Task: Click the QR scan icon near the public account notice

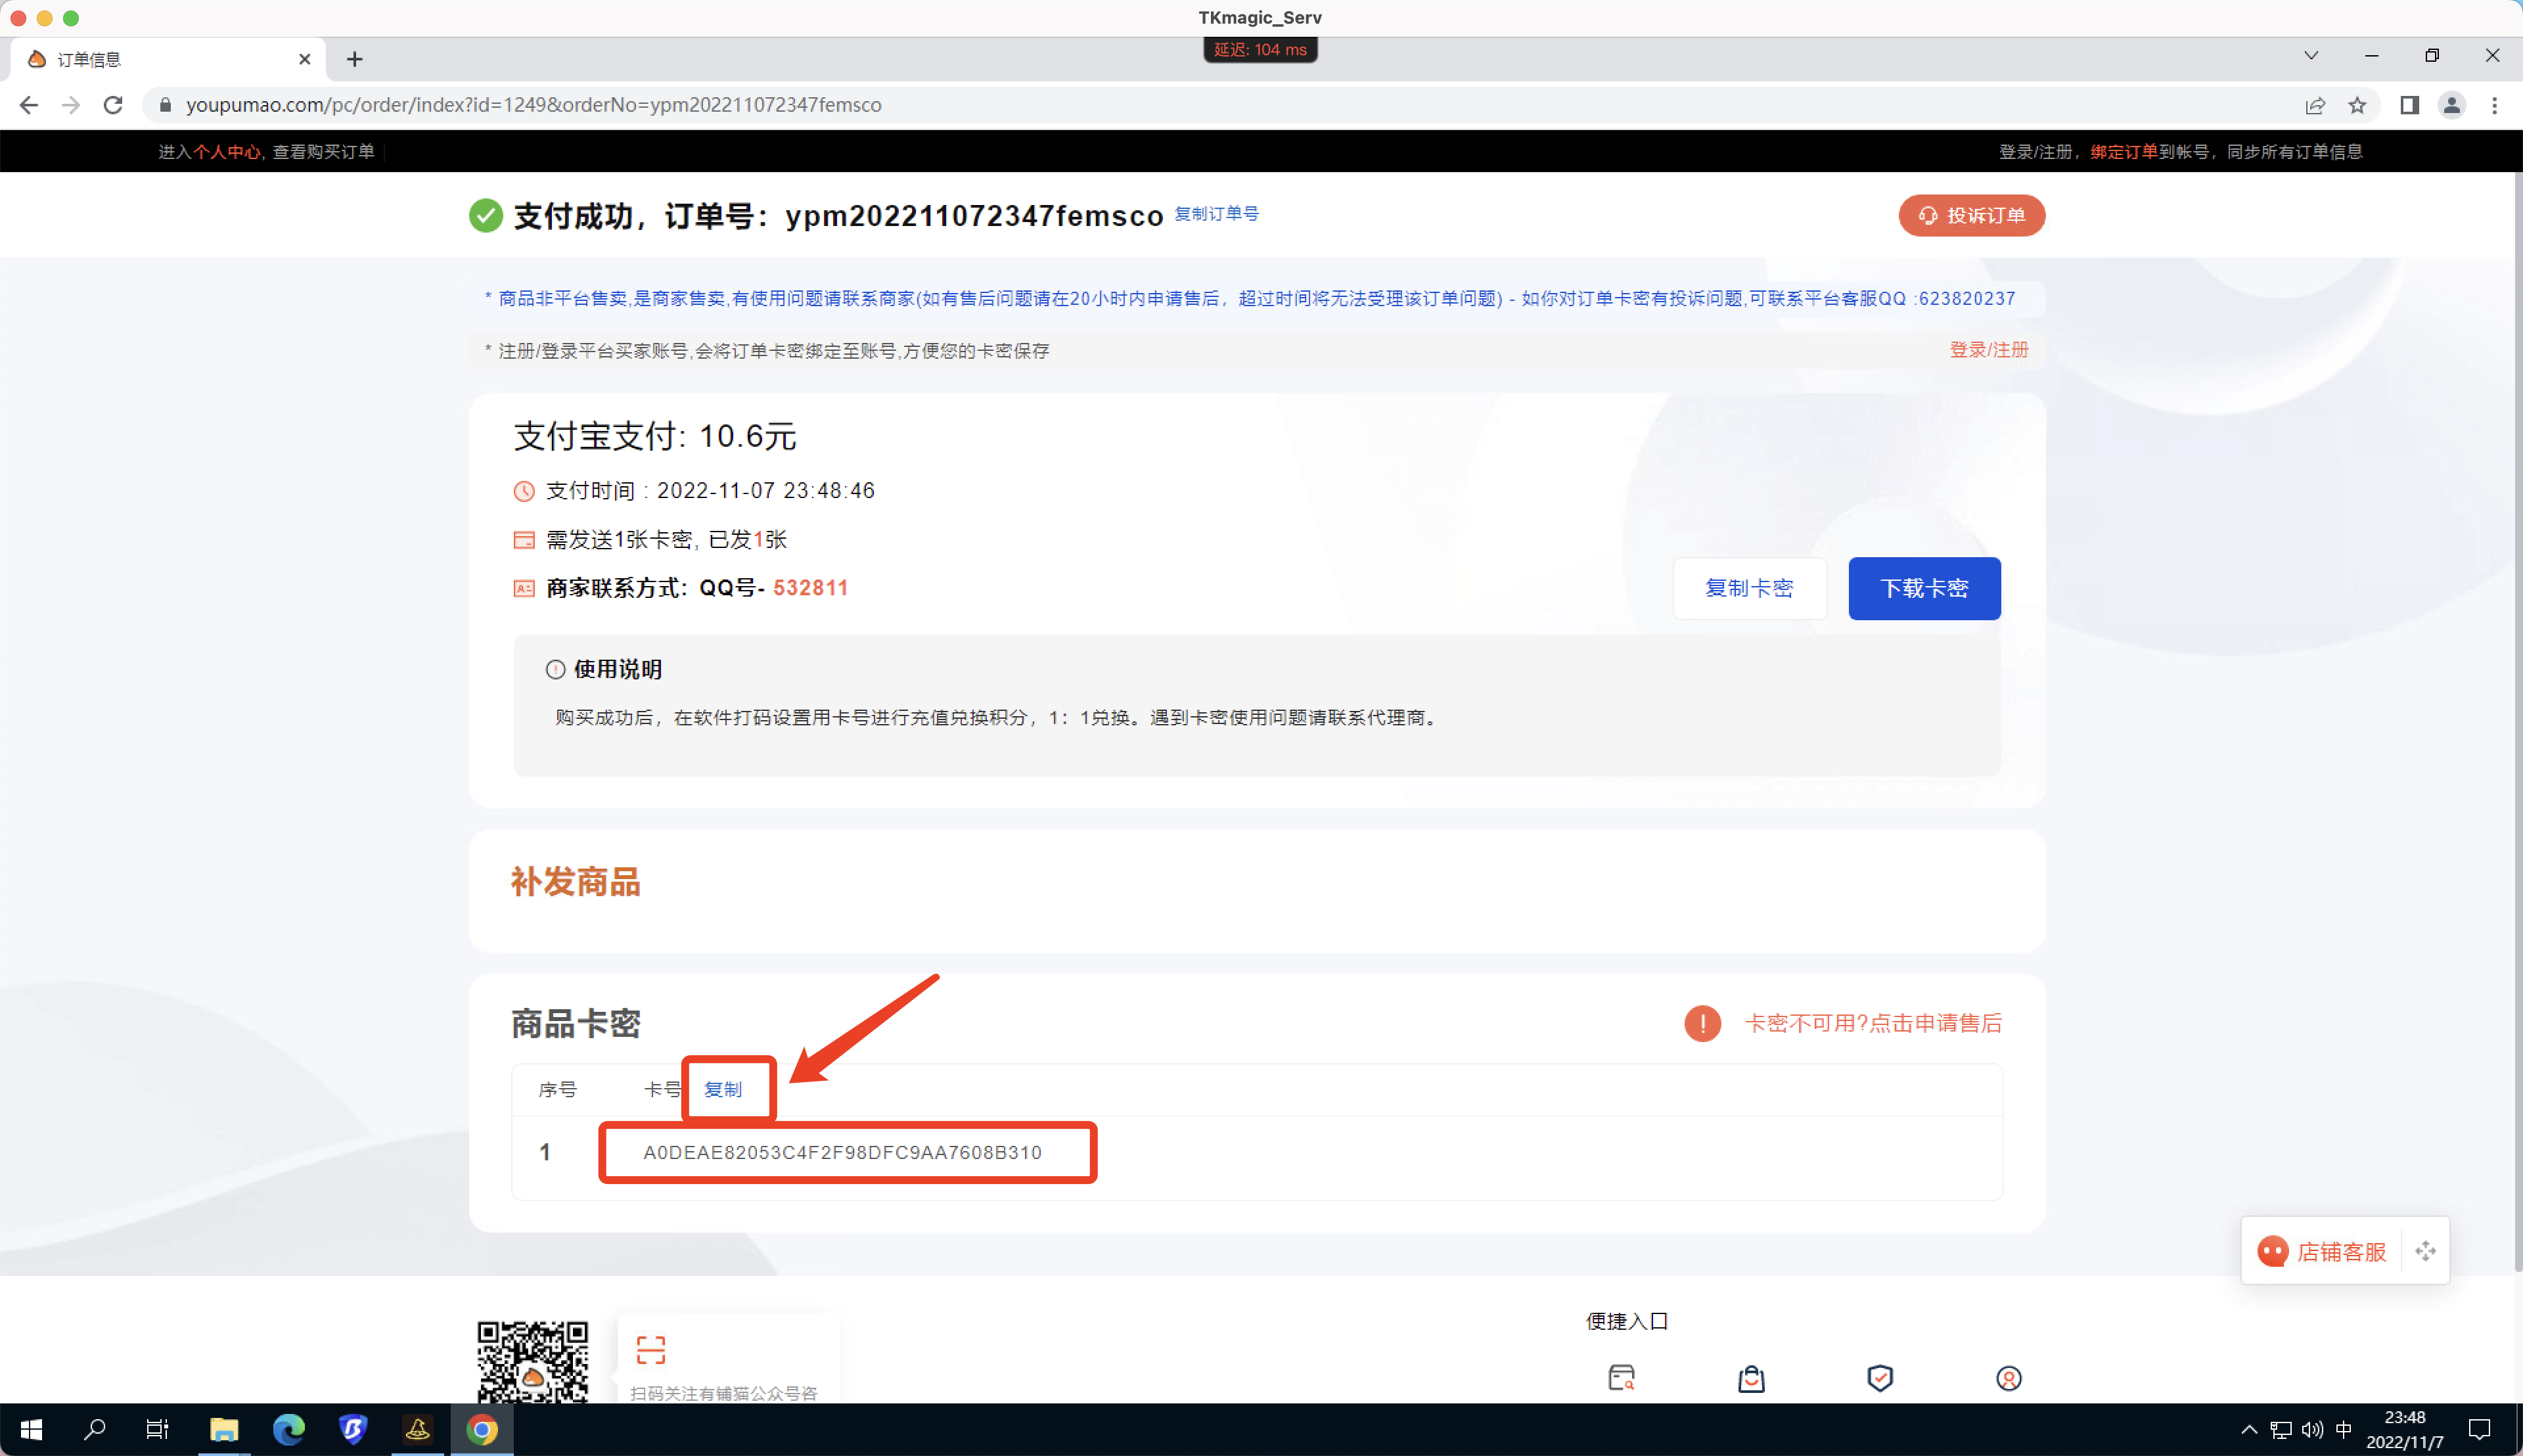Action: tap(652, 1351)
